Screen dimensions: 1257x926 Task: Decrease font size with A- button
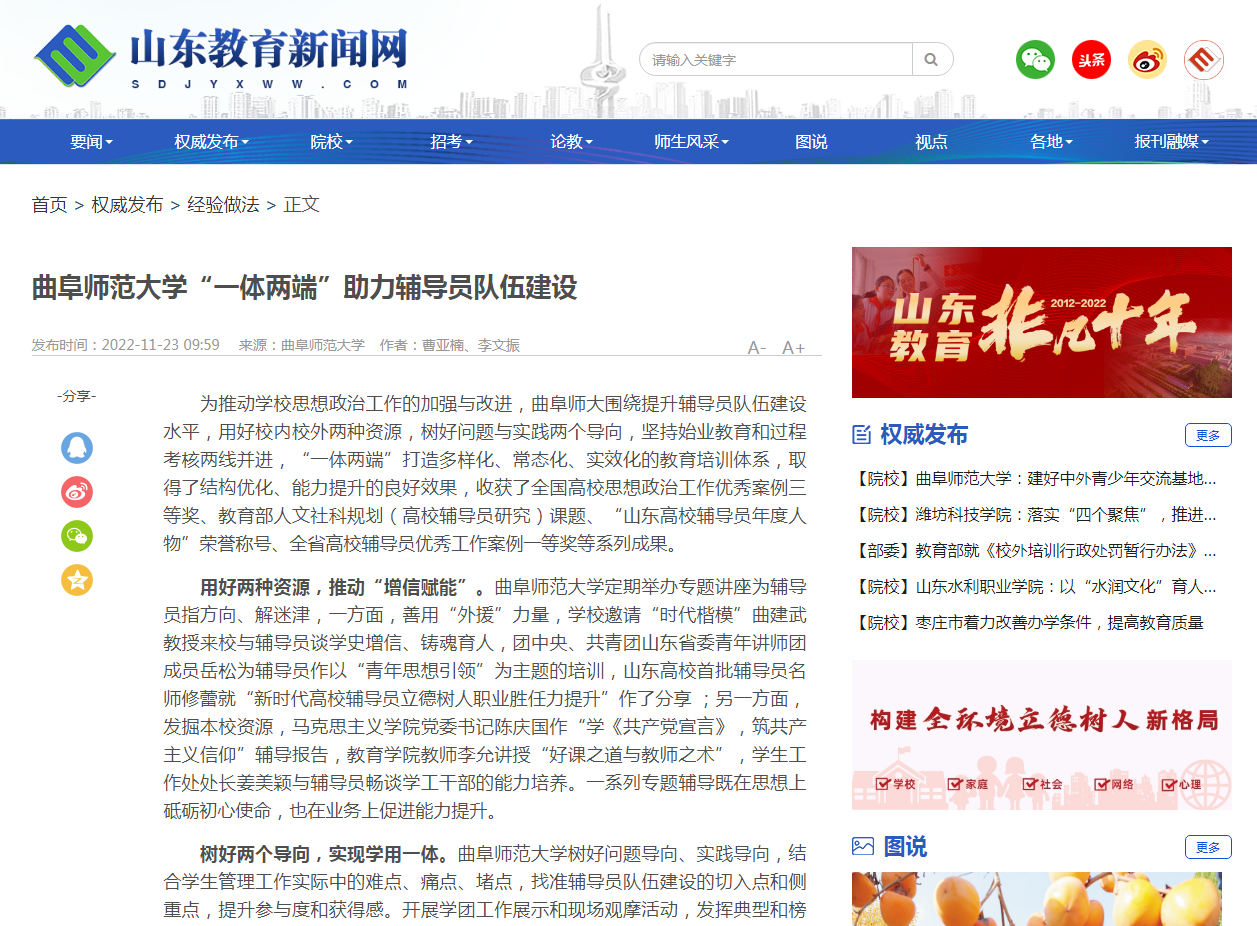(757, 347)
